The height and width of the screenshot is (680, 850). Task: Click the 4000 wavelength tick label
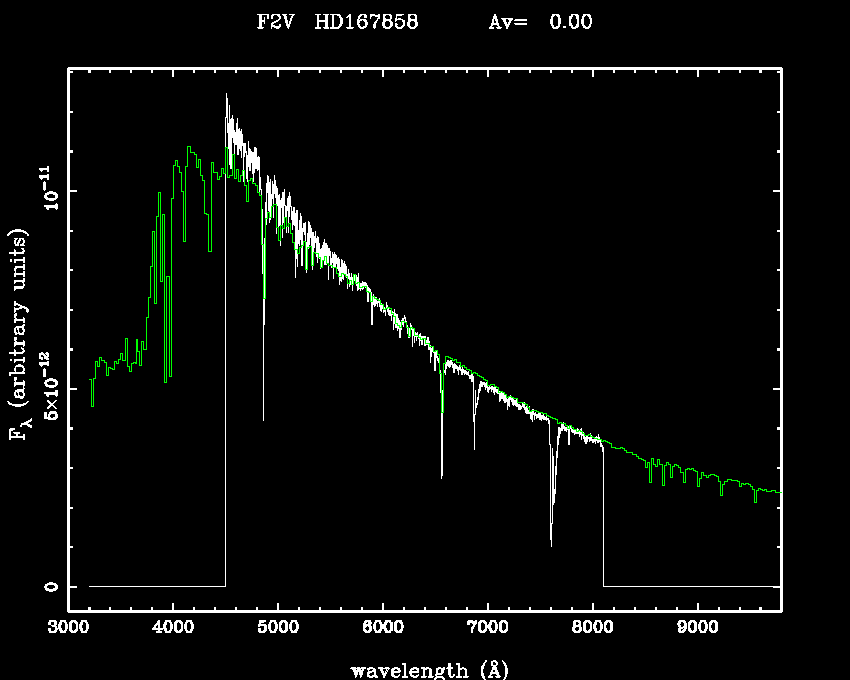tap(173, 629)
